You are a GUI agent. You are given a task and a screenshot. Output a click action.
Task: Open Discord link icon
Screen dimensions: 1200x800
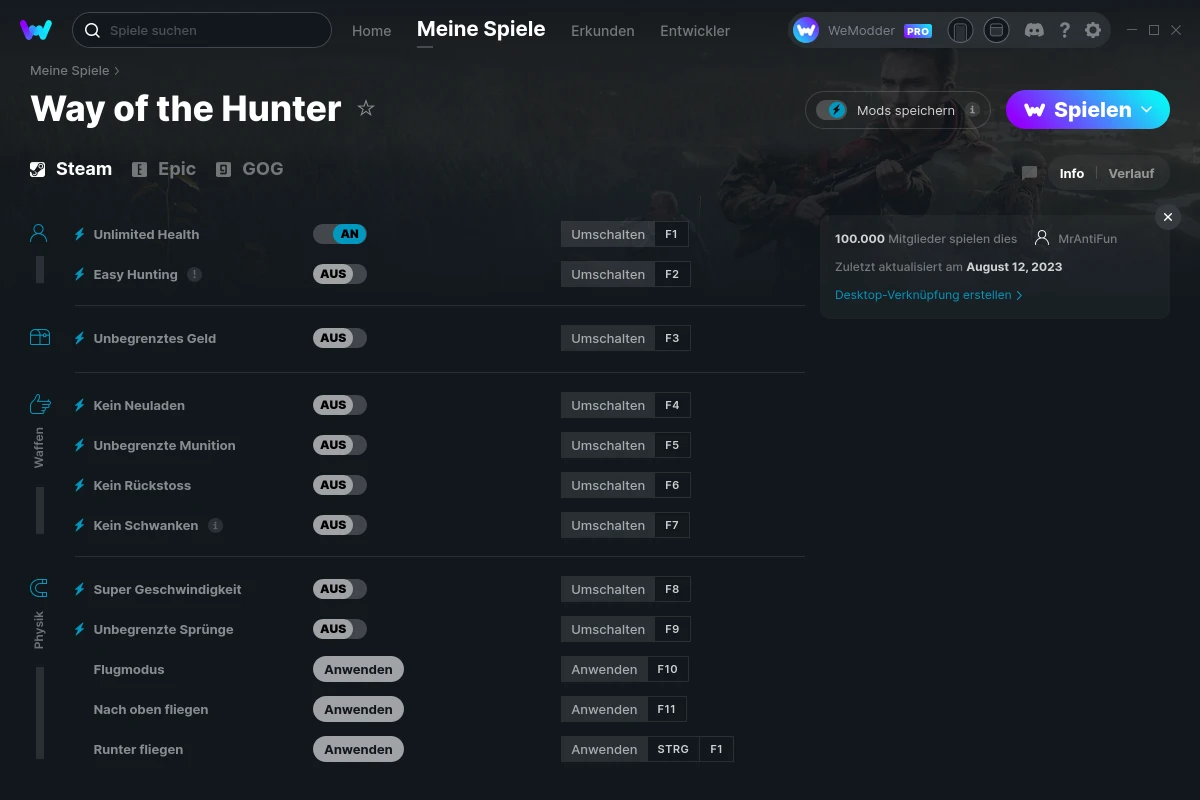tap(1035, 30)
